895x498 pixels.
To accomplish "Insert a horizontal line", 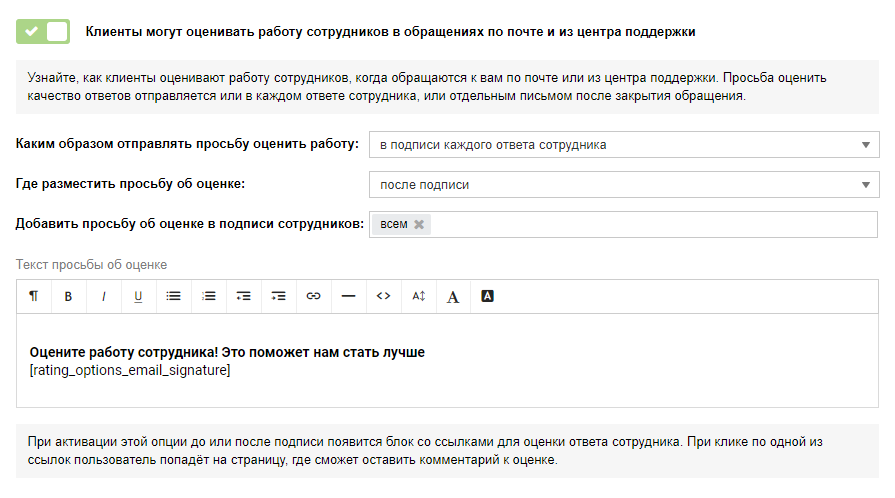I will pos(348,296).
